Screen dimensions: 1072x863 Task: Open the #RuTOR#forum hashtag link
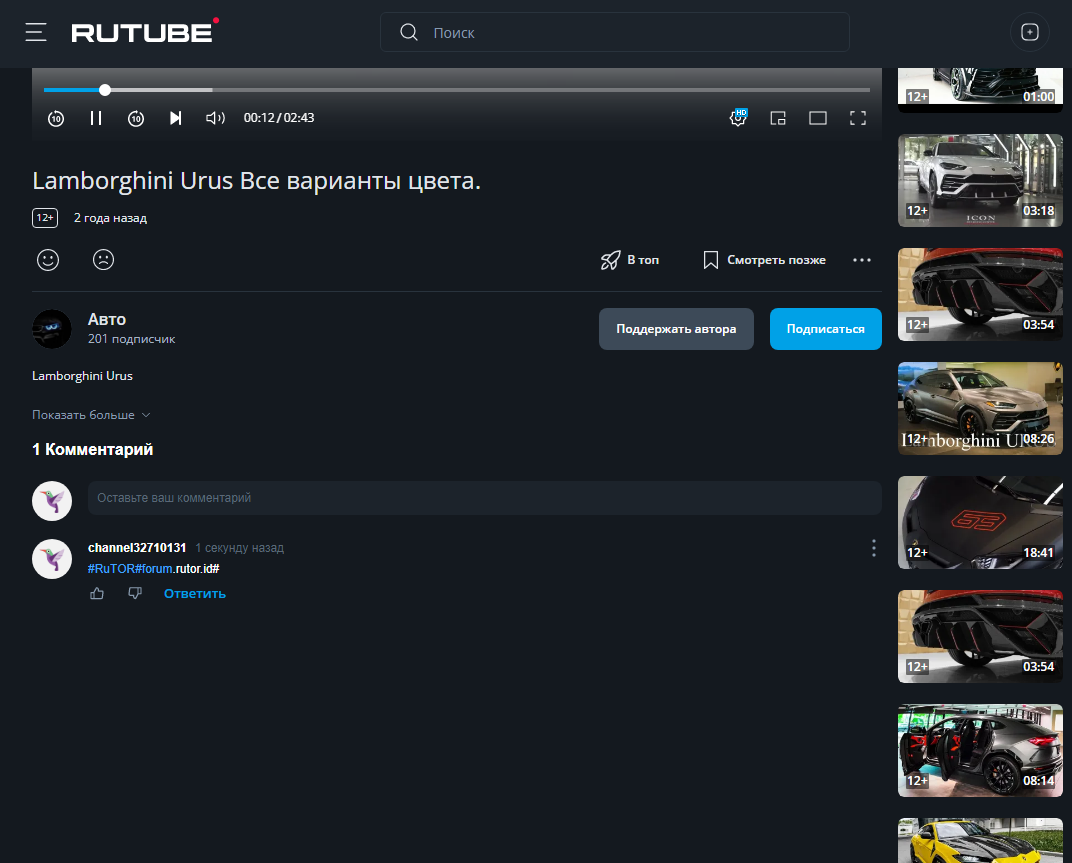pos(130,569)
